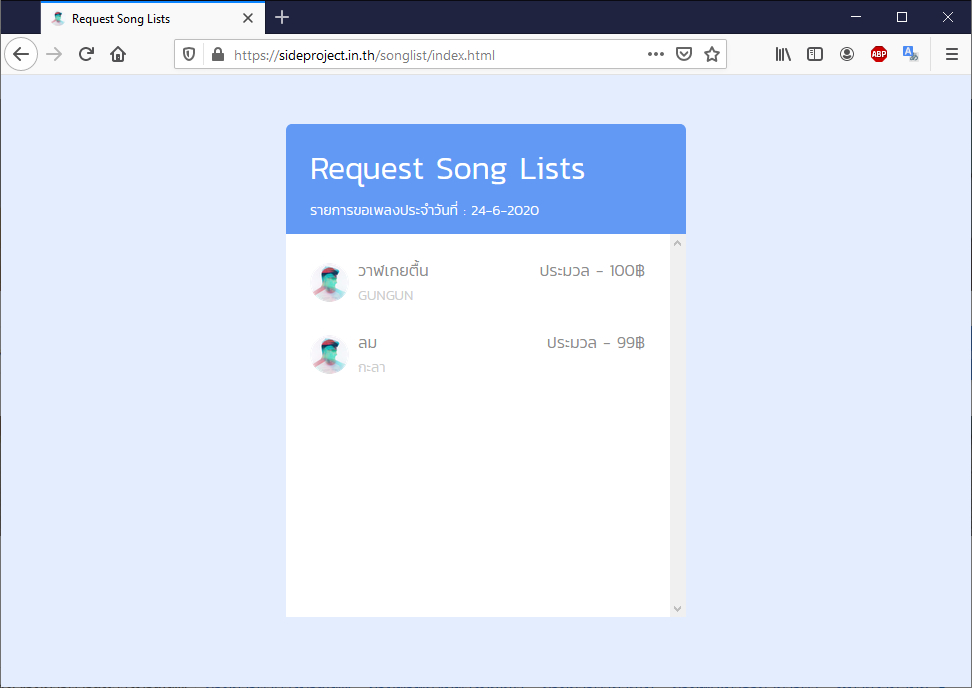
Task: Open the ABP Adblock Plus icon
Action: tap(879, 53)
